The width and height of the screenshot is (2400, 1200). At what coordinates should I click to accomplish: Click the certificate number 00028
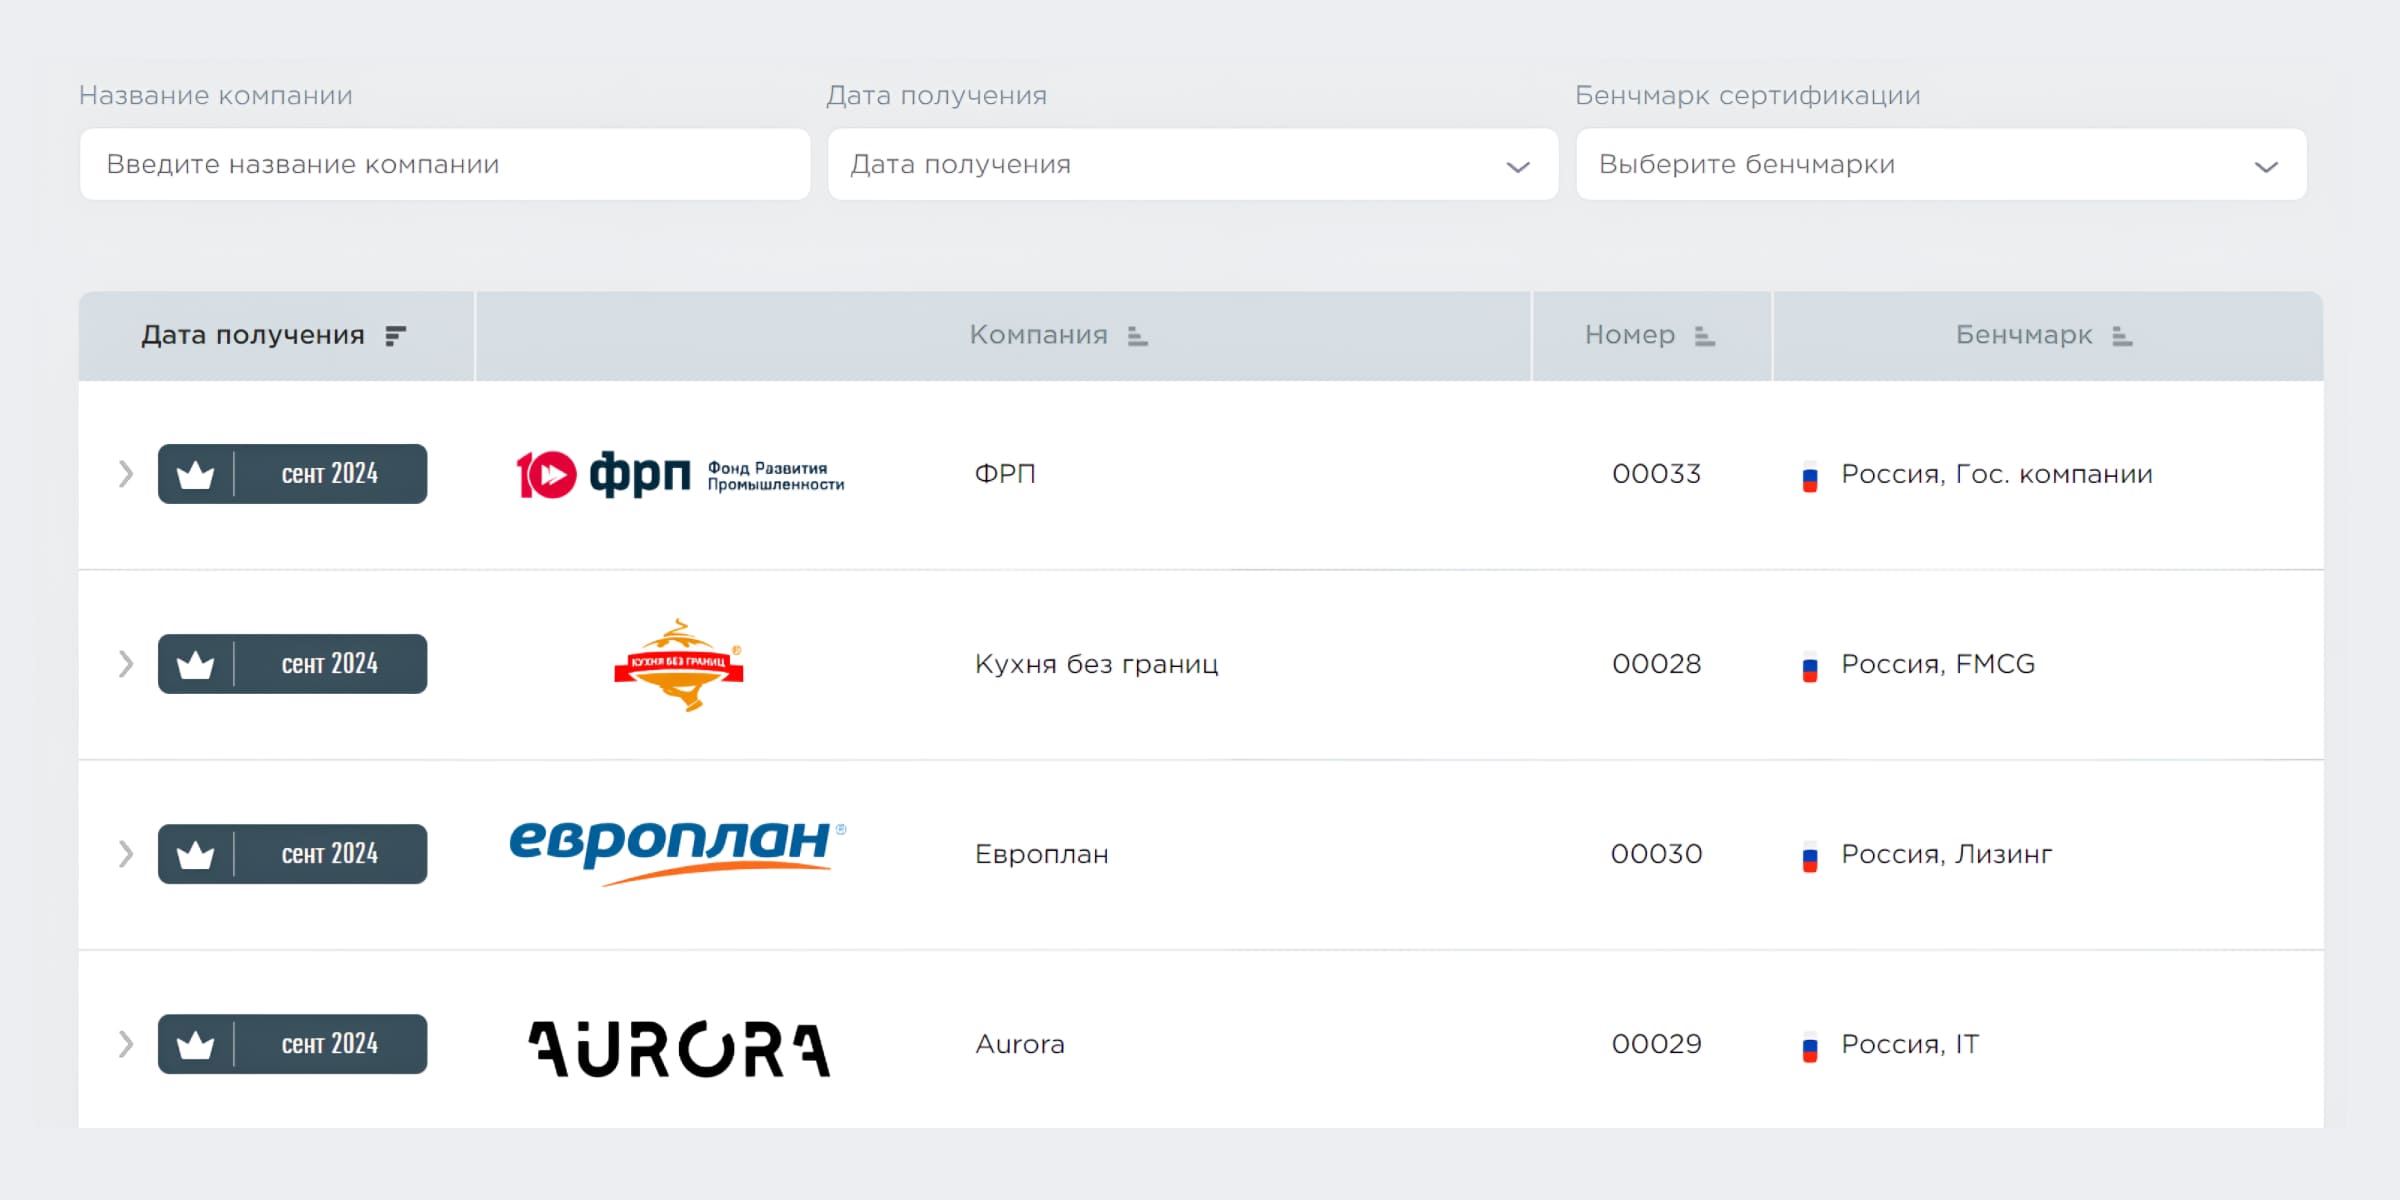click(x=1657, y=663)
